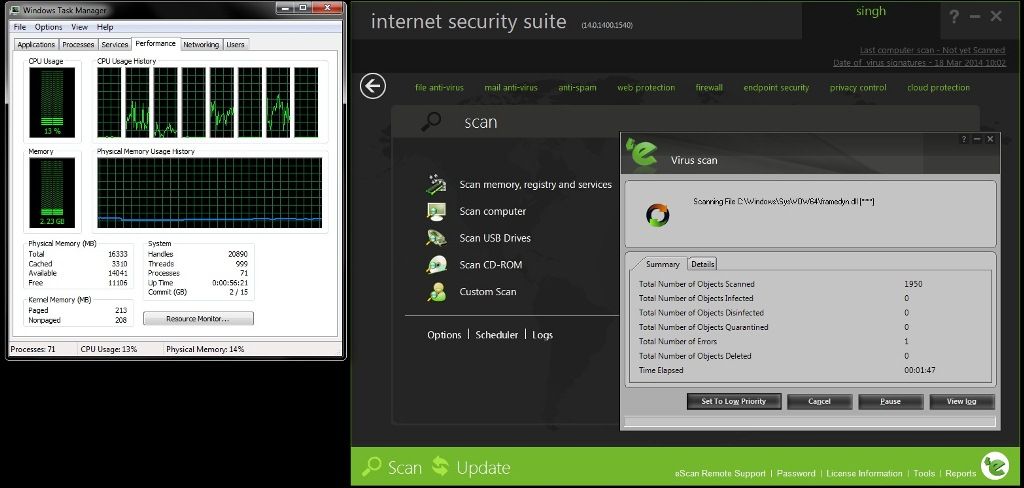Image resolution: width=1024 pixels, height=488 pixels.
Task: Click the help question mark in suite header
Action: 955,17
